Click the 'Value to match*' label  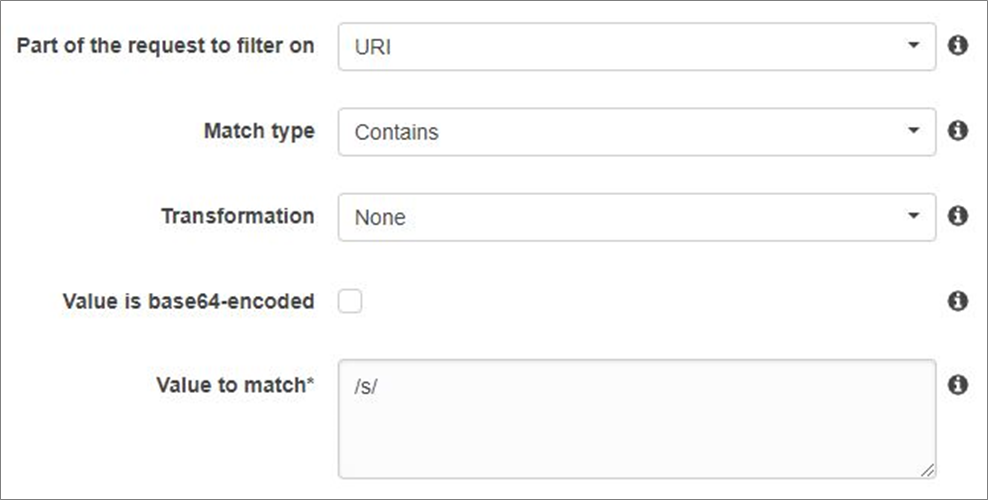[x=235, y=385]
